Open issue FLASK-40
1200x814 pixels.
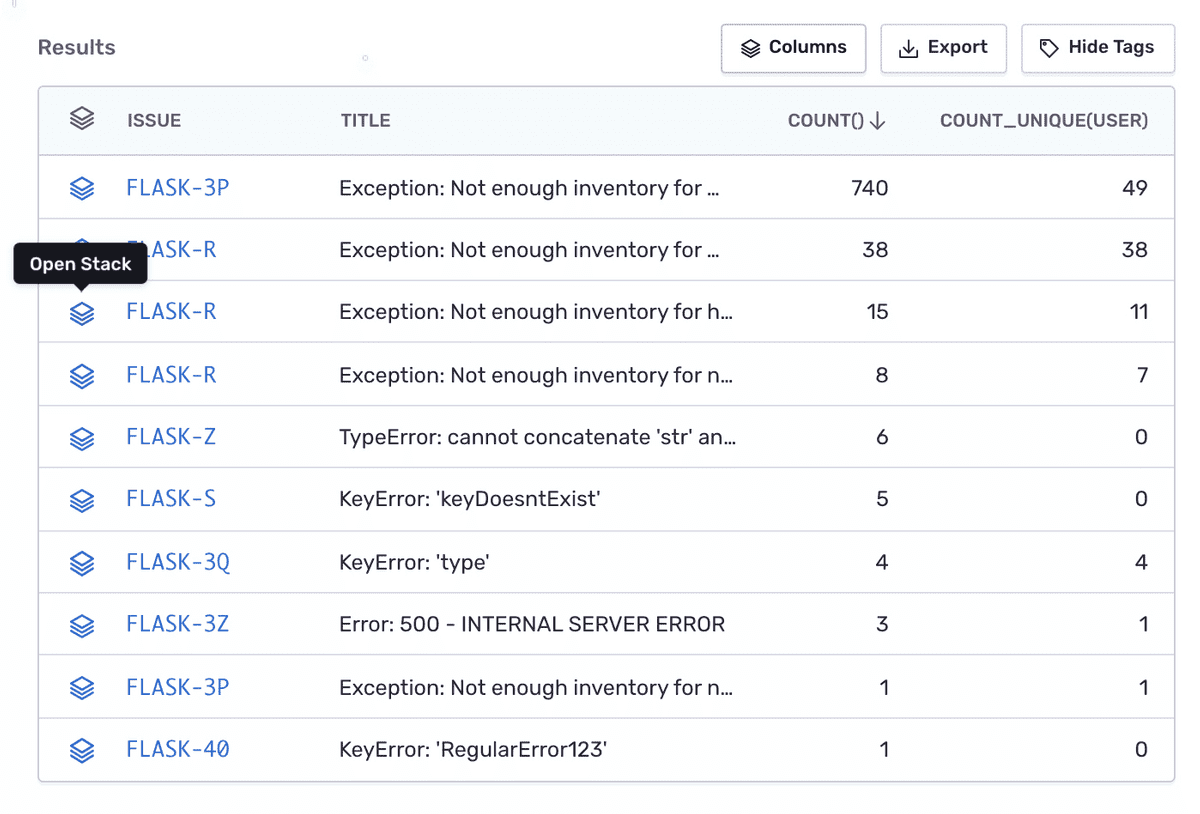(x=178, y=749)
